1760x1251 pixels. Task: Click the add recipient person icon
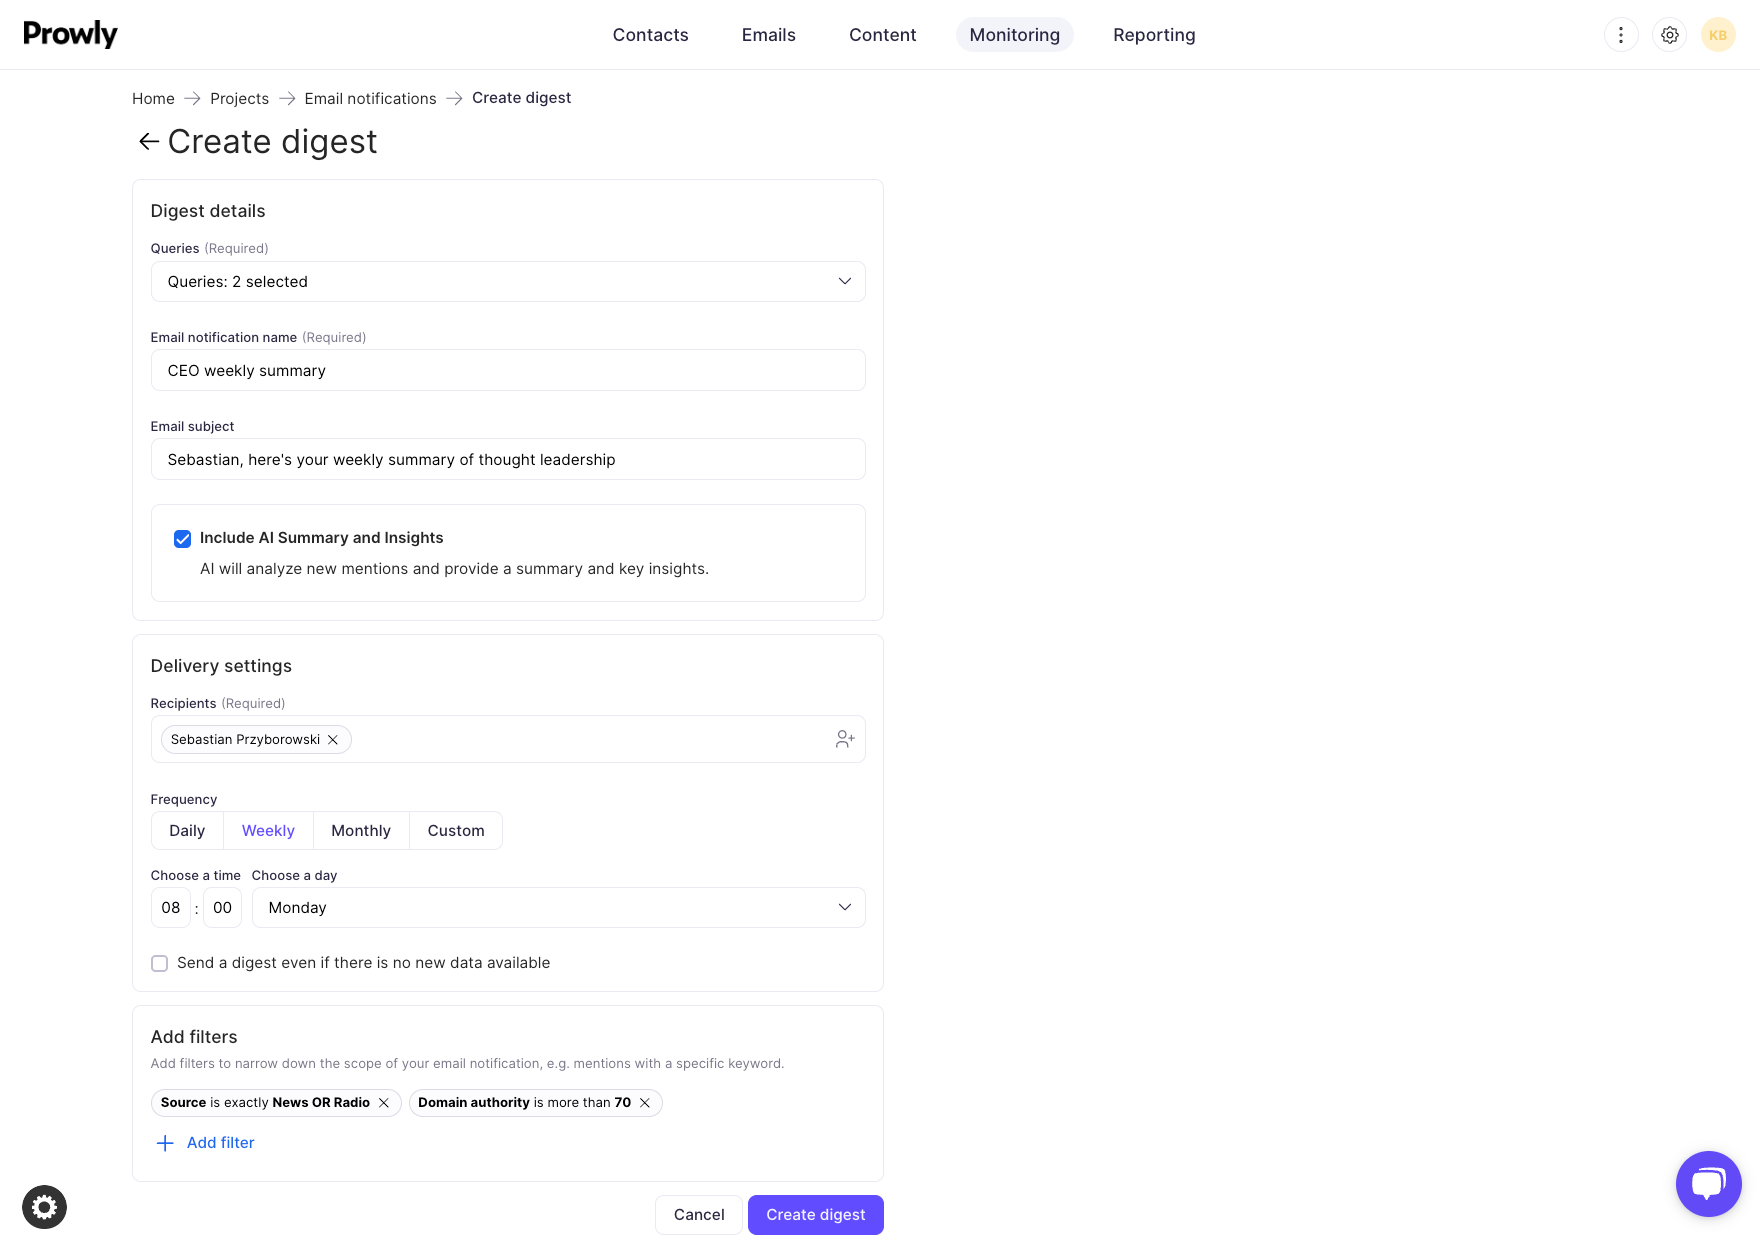844,739
